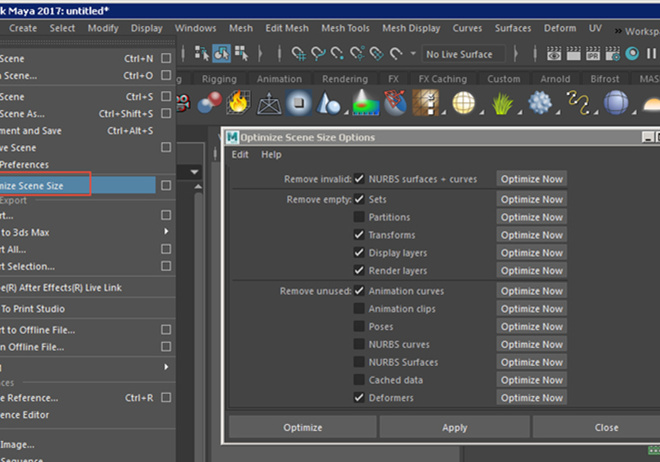This screenshot has height=462, width=660.
Task: Disable the Deformers checkbox
Action: coord(359,398)
